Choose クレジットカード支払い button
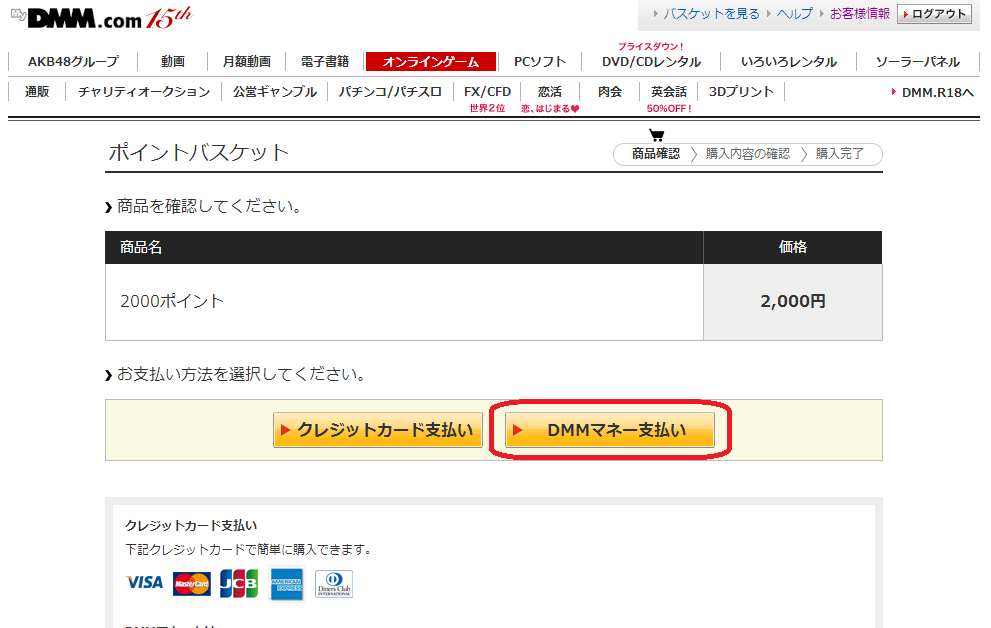 coord(378,430)
